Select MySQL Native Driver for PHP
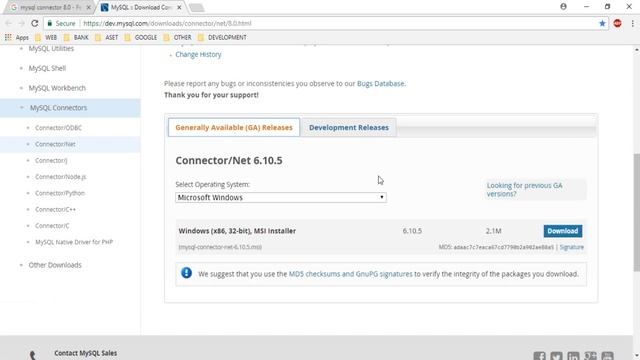The height and width of the screenshot is (360, 640). coord(74,242)
